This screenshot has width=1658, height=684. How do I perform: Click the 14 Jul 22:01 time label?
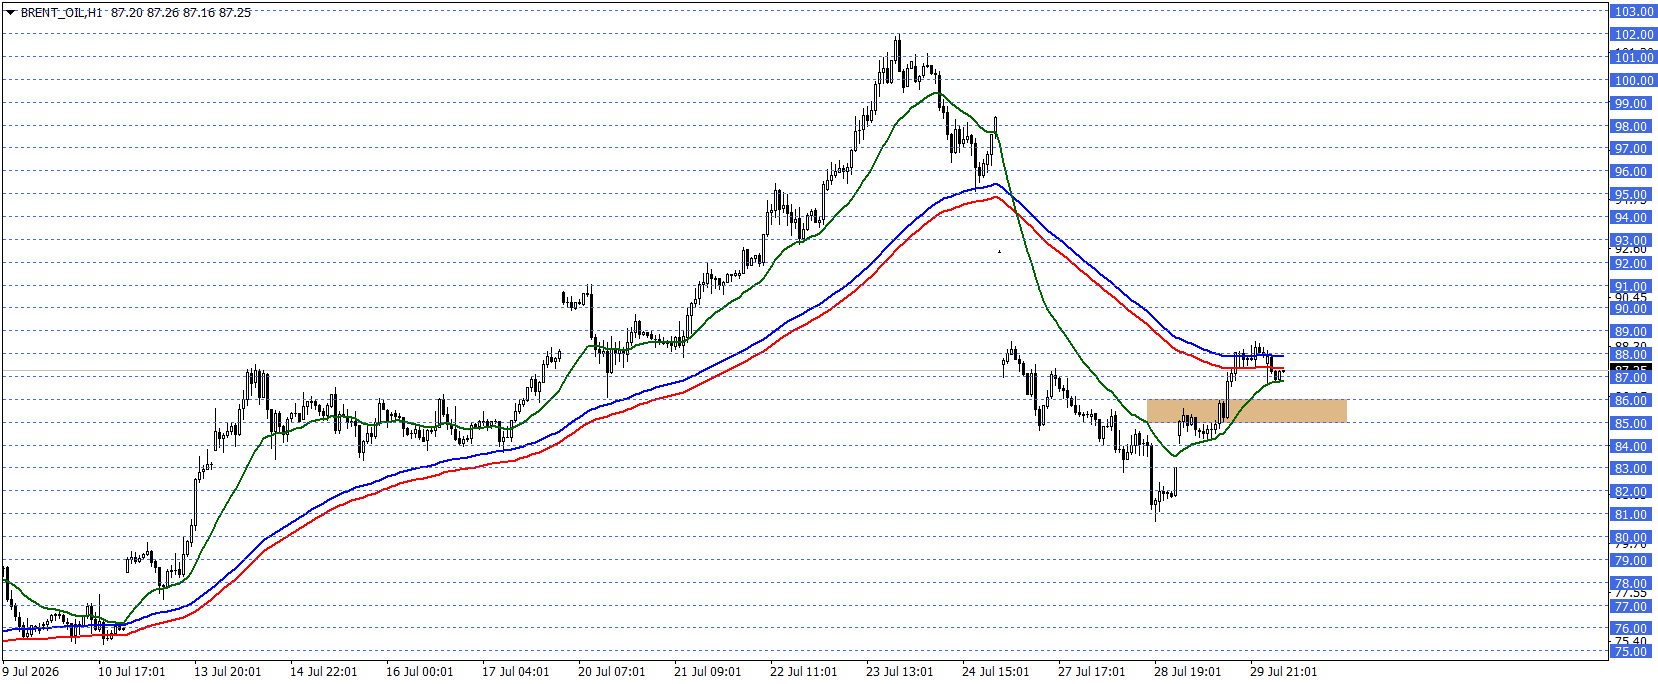(323, 672)
